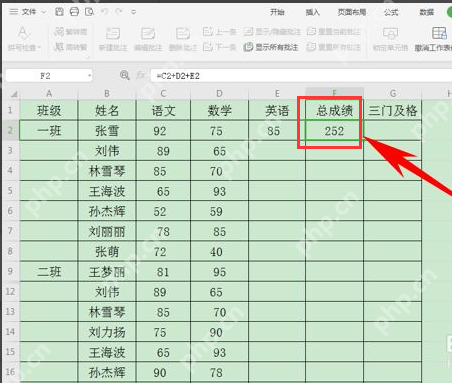The image size is (452, 383).
Task: Select row 1 header
Action: [10, 110]
